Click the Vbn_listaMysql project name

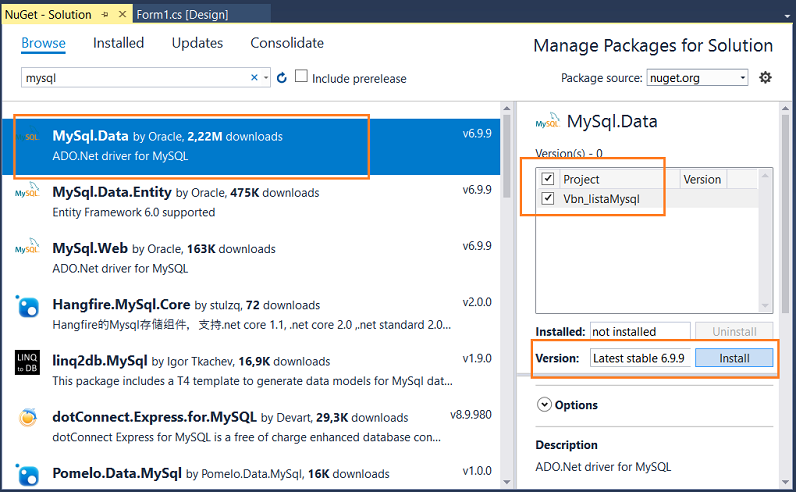click(x=601, y=199)
